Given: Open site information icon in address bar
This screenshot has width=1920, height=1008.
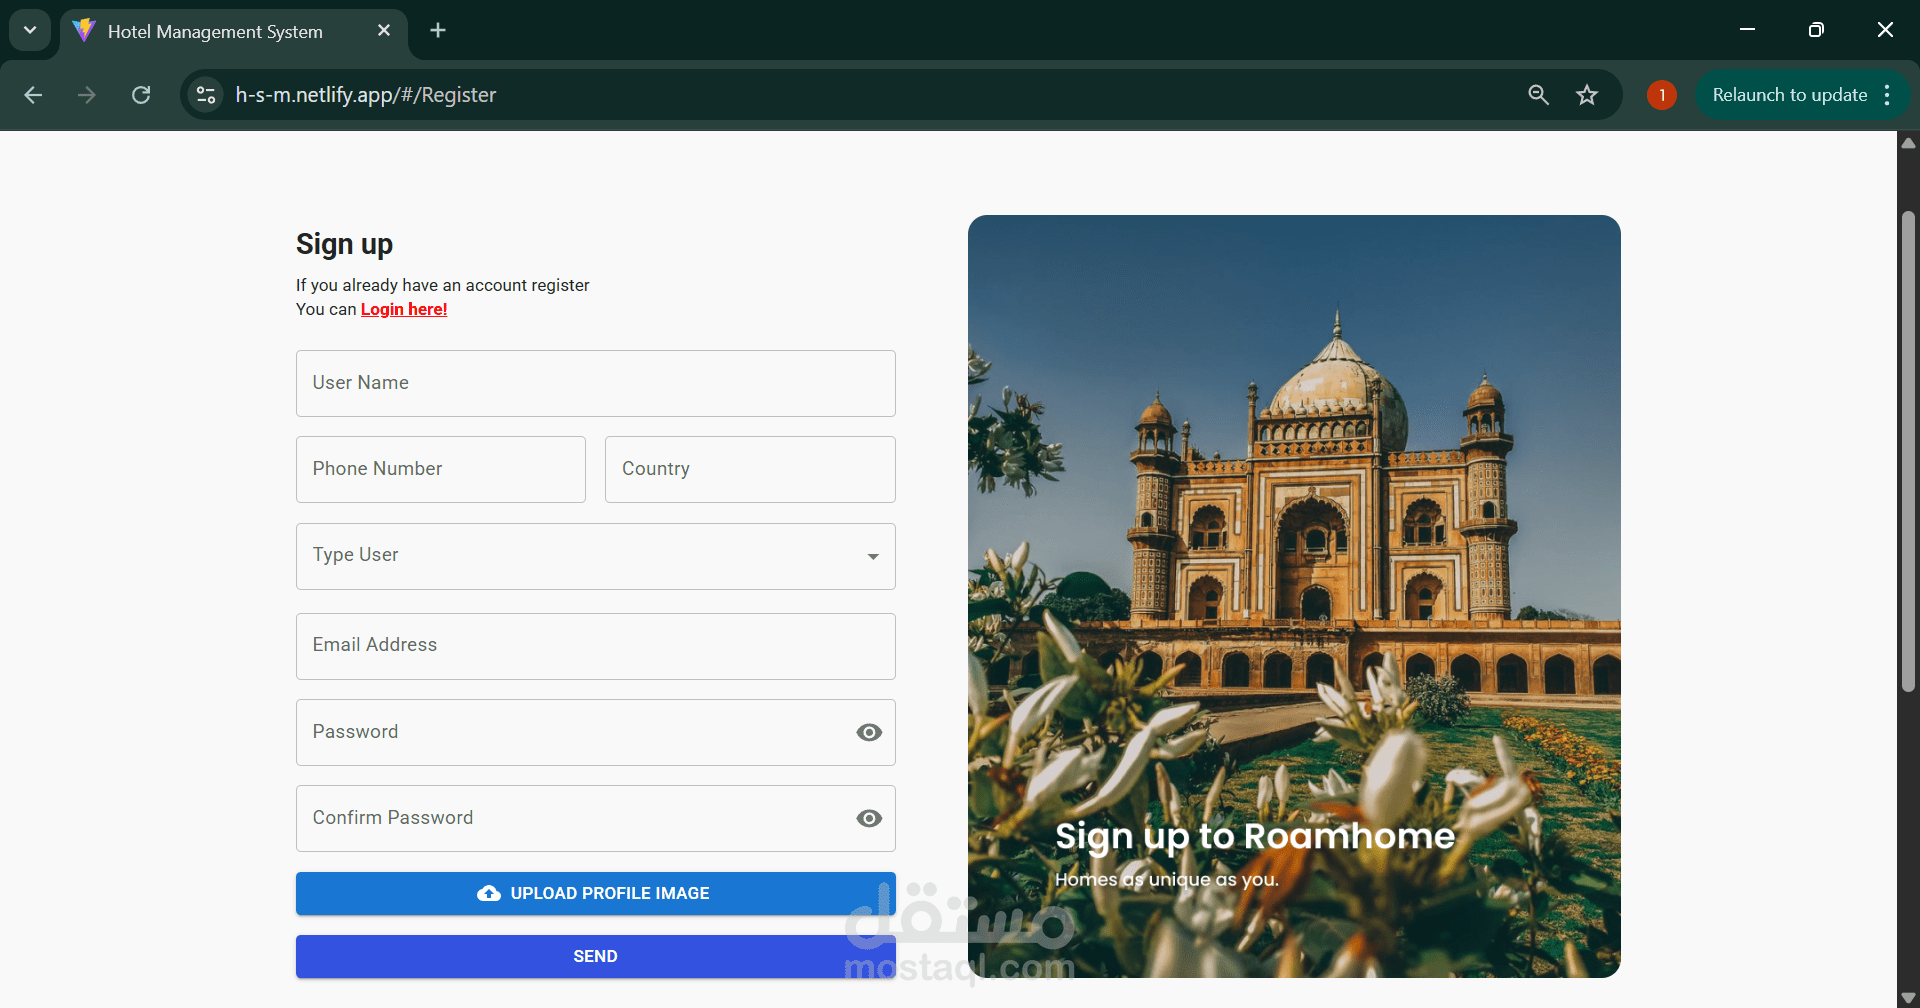Looking at the screenshot, I should coord(206,95).
